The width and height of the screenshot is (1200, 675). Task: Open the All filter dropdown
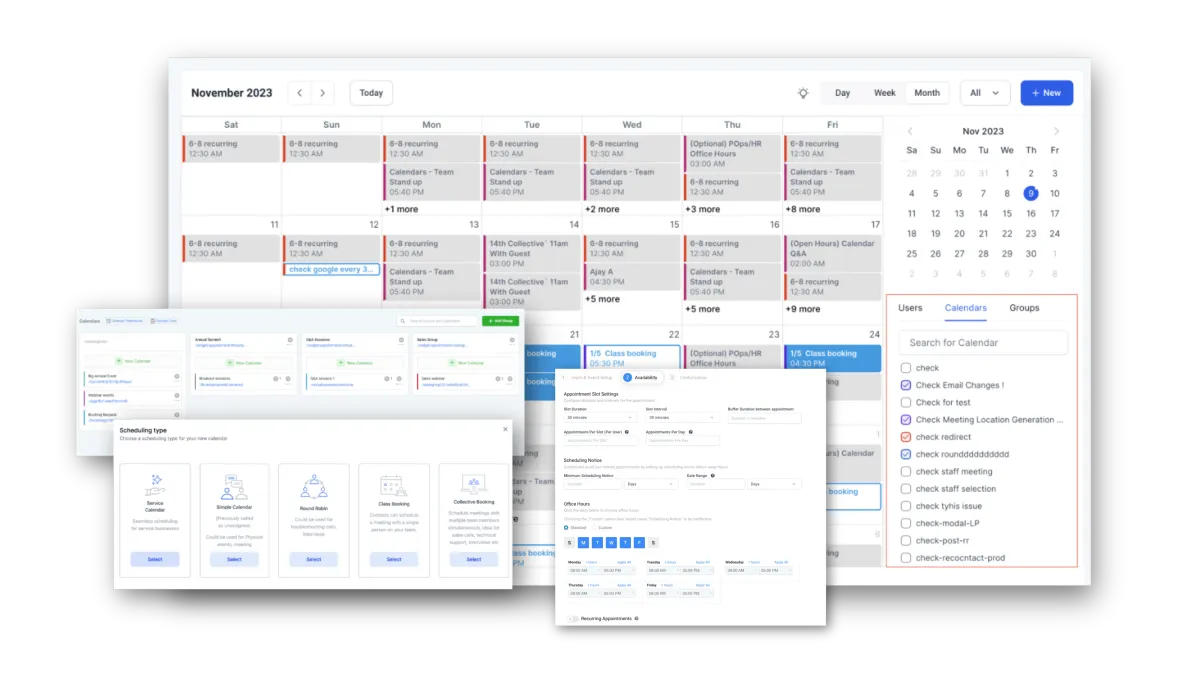985,93
